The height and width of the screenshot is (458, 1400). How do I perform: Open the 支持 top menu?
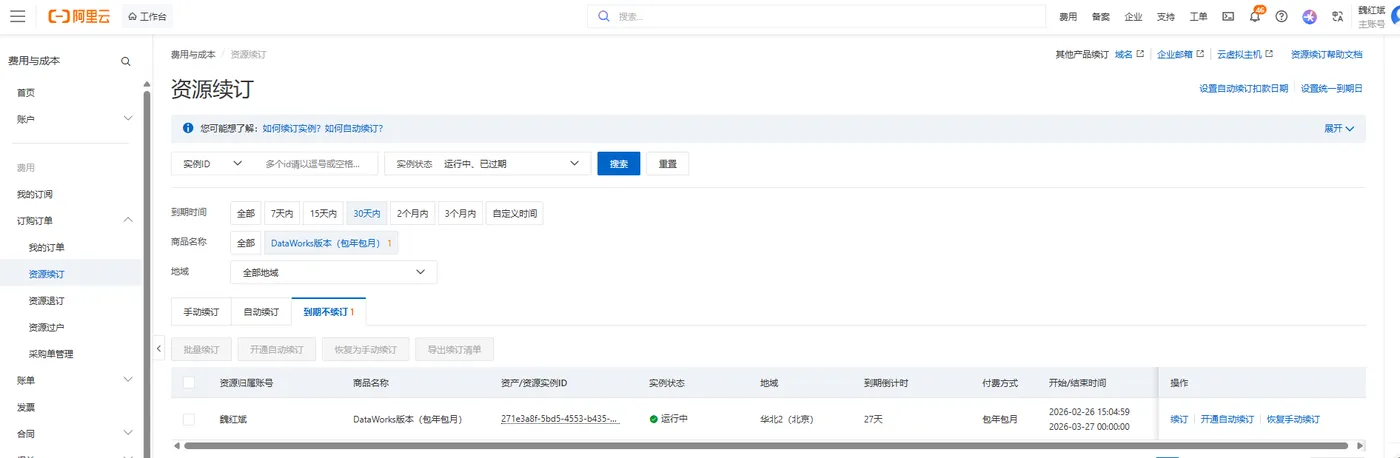[x=1166, y=17]
